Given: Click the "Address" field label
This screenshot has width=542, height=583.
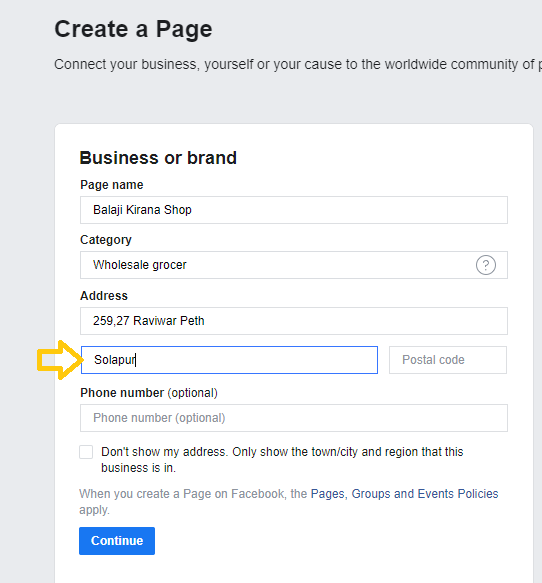Looking at the screenshot, I should pyautogui.click(x=104, y=296).
